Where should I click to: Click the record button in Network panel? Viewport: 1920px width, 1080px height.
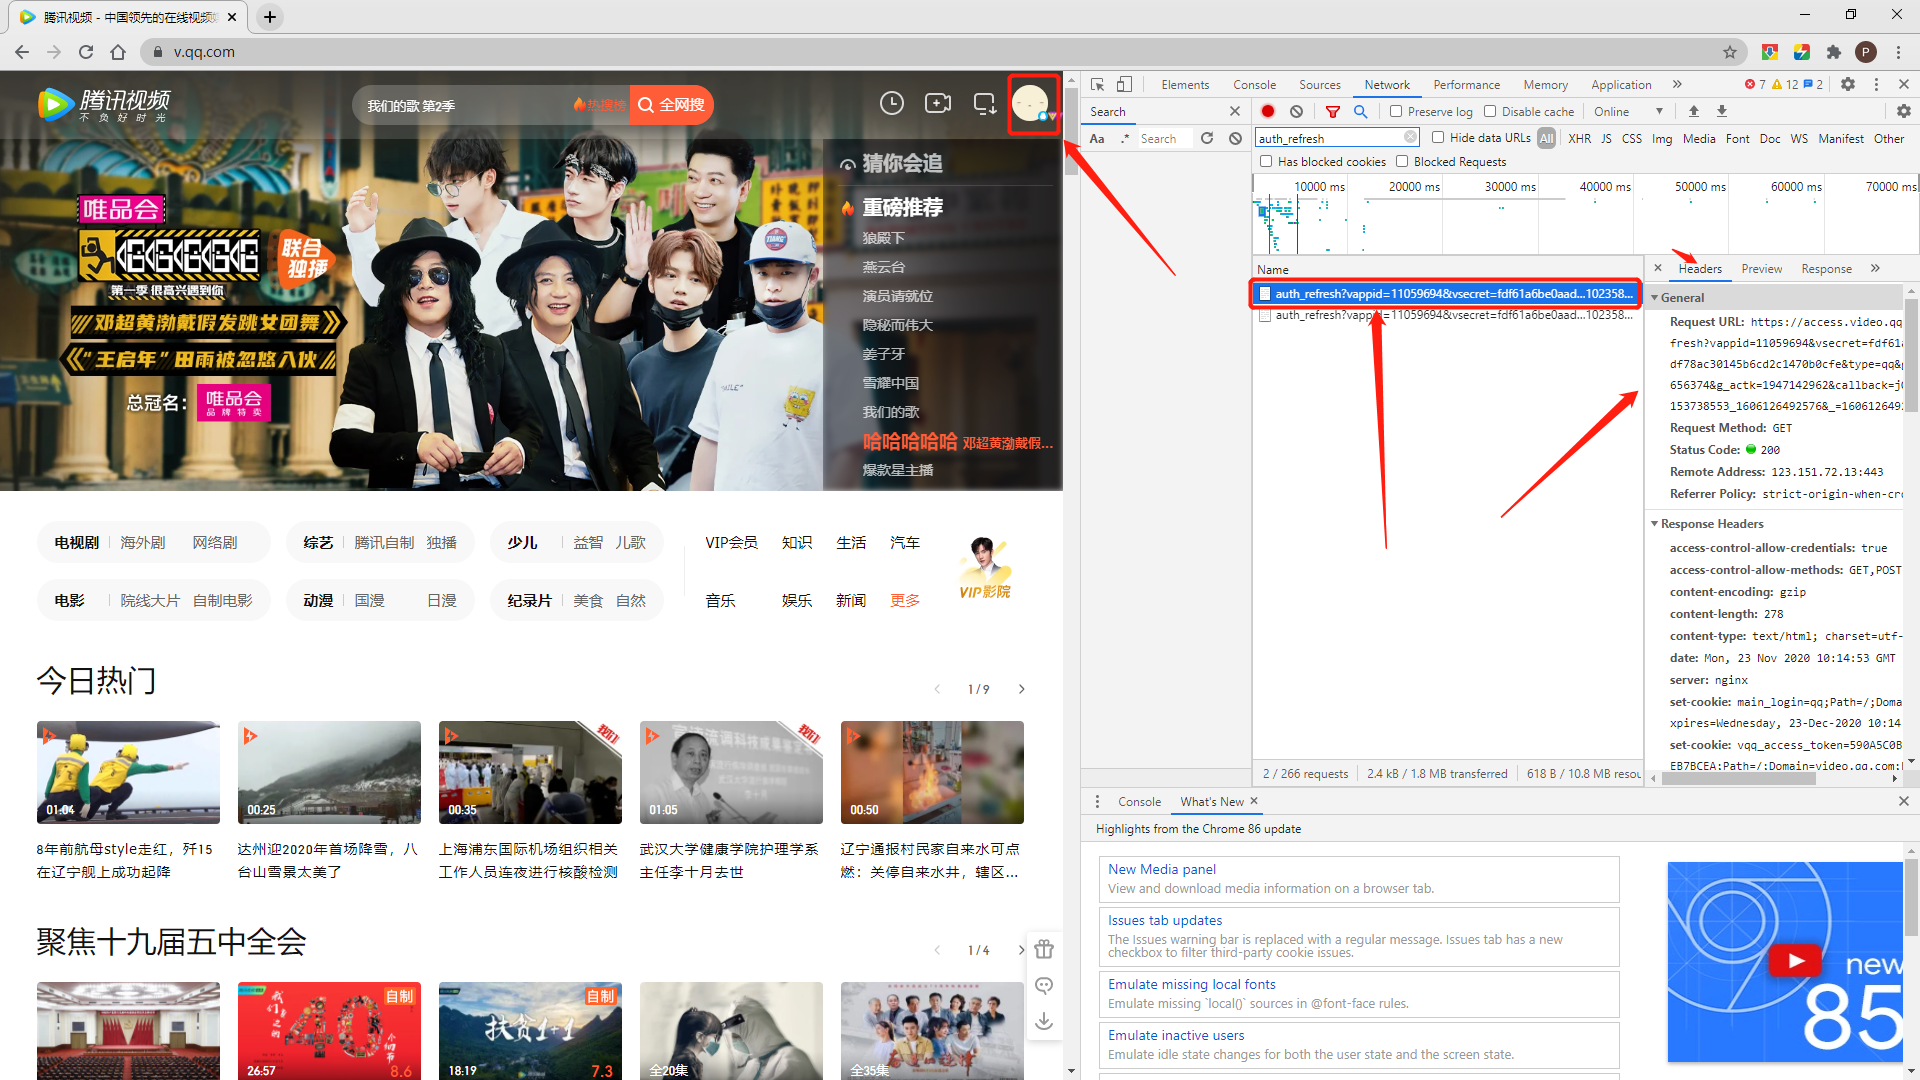pos(1266,111)
